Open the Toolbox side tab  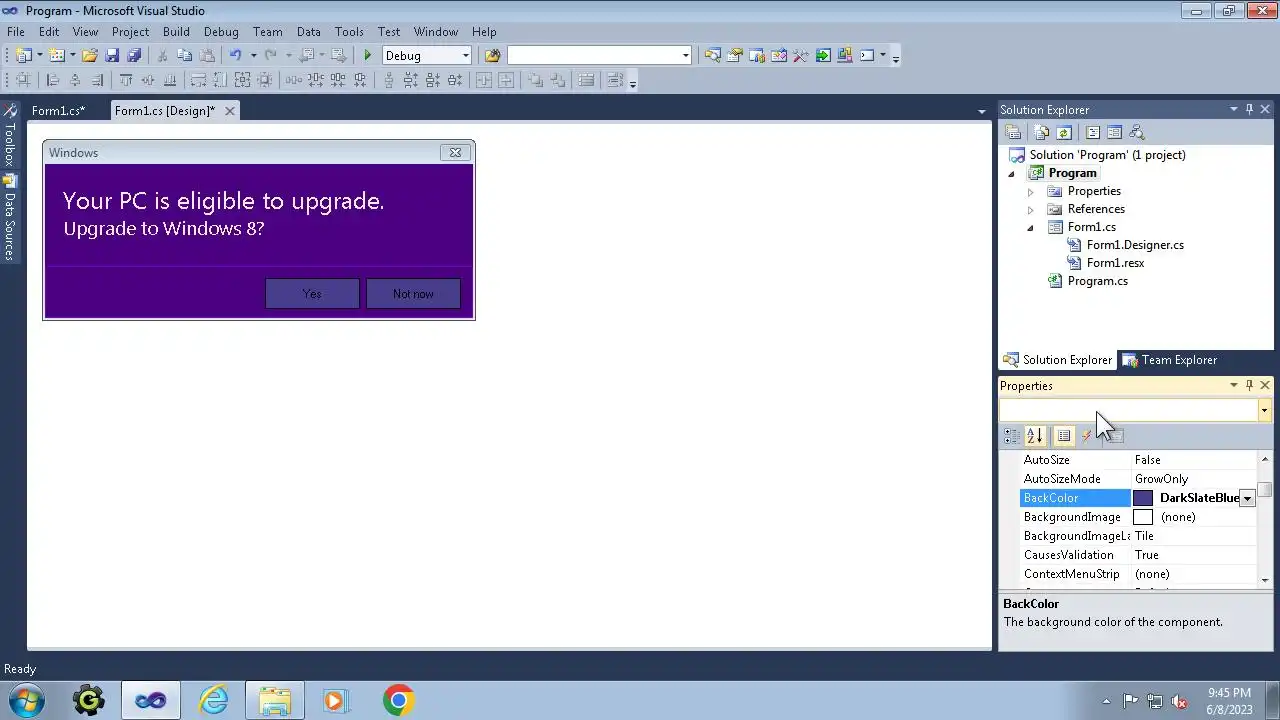9,135
